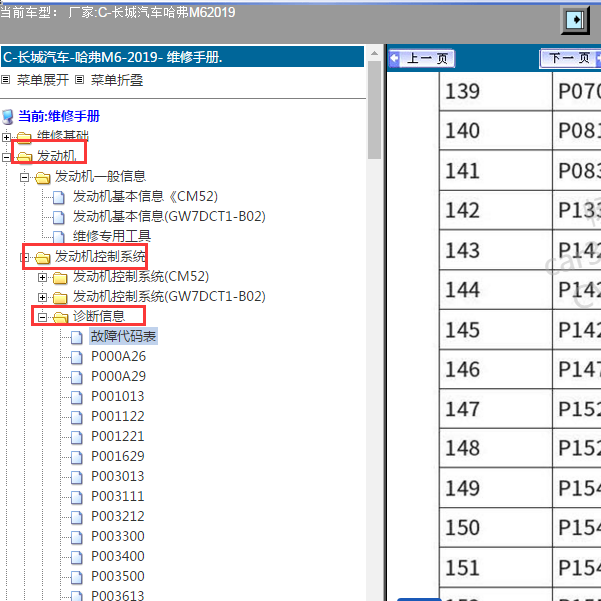
Task: Select 发动机一般信息 folder icon
Action: (43, 177)
